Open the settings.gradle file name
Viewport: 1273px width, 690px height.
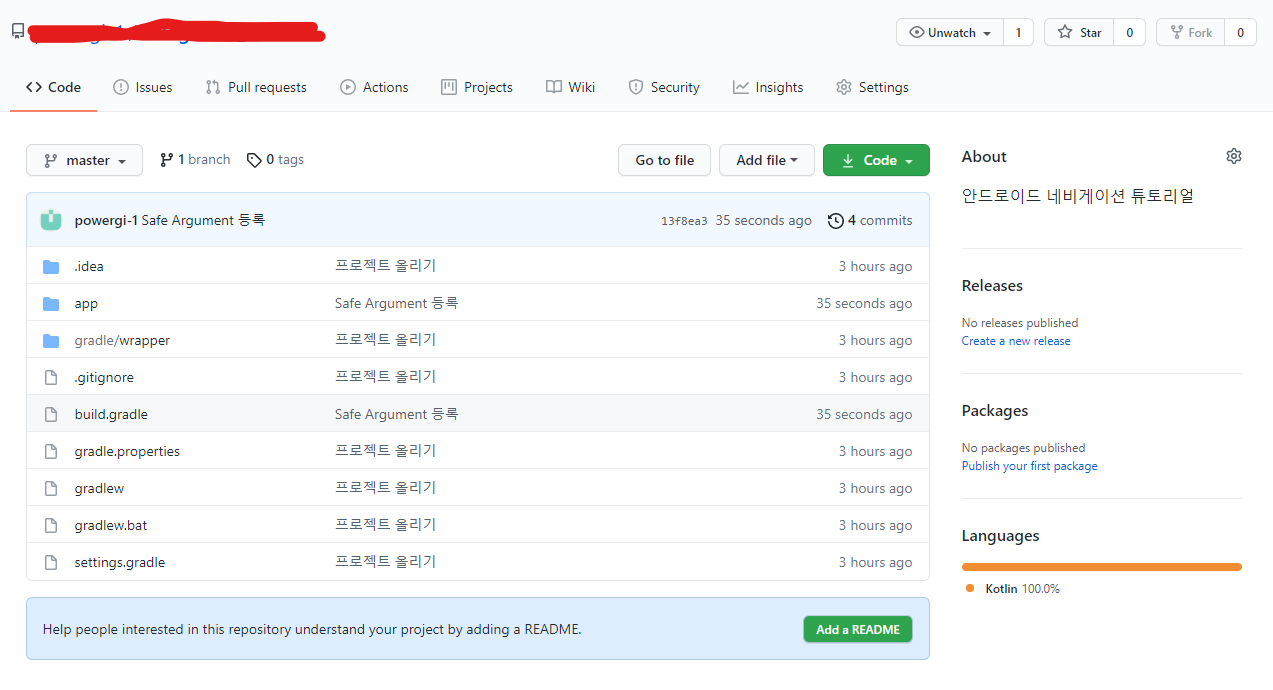120,562
